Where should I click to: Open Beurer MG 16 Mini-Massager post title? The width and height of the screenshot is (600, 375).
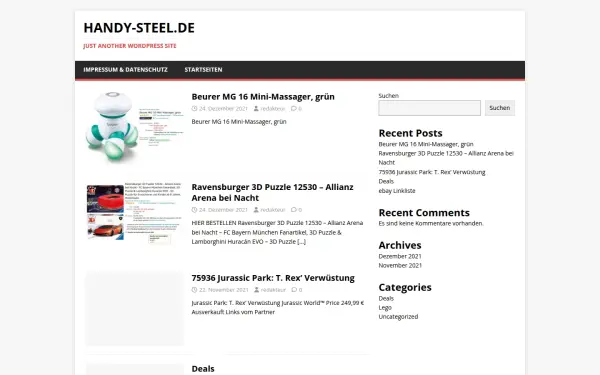[x=263, y=97]
